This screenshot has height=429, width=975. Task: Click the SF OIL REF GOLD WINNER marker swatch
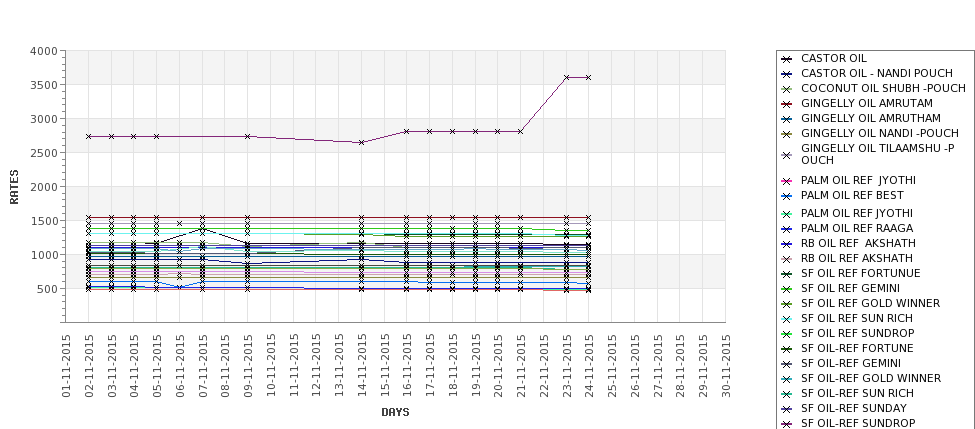[787, 305]
